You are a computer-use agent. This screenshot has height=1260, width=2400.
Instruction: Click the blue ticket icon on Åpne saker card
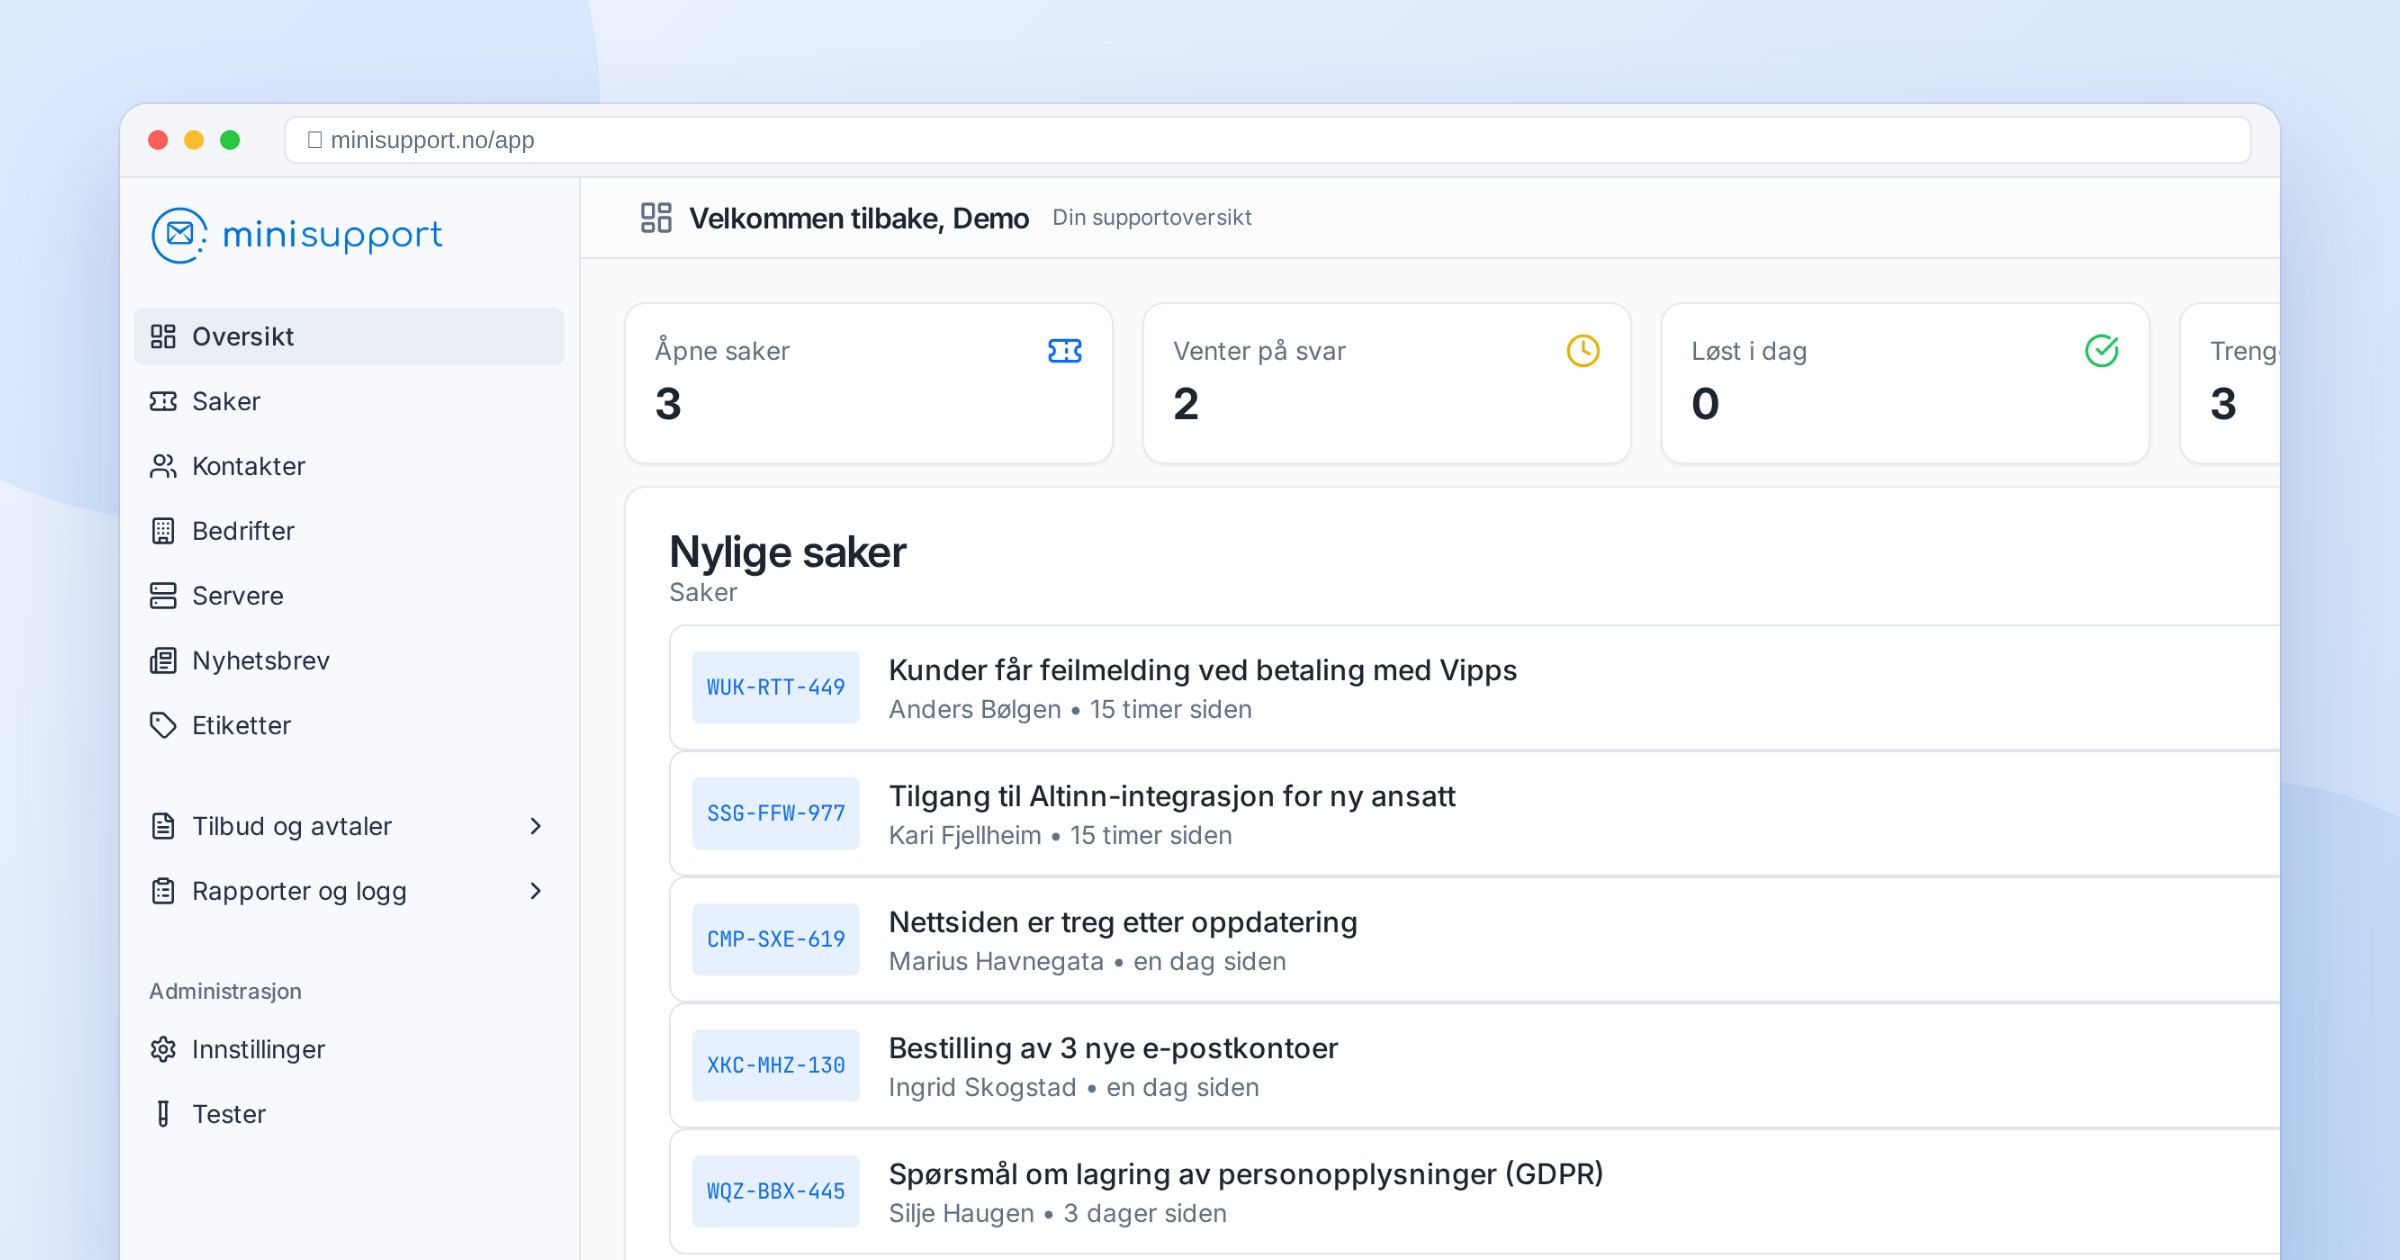pos(1065,351)
